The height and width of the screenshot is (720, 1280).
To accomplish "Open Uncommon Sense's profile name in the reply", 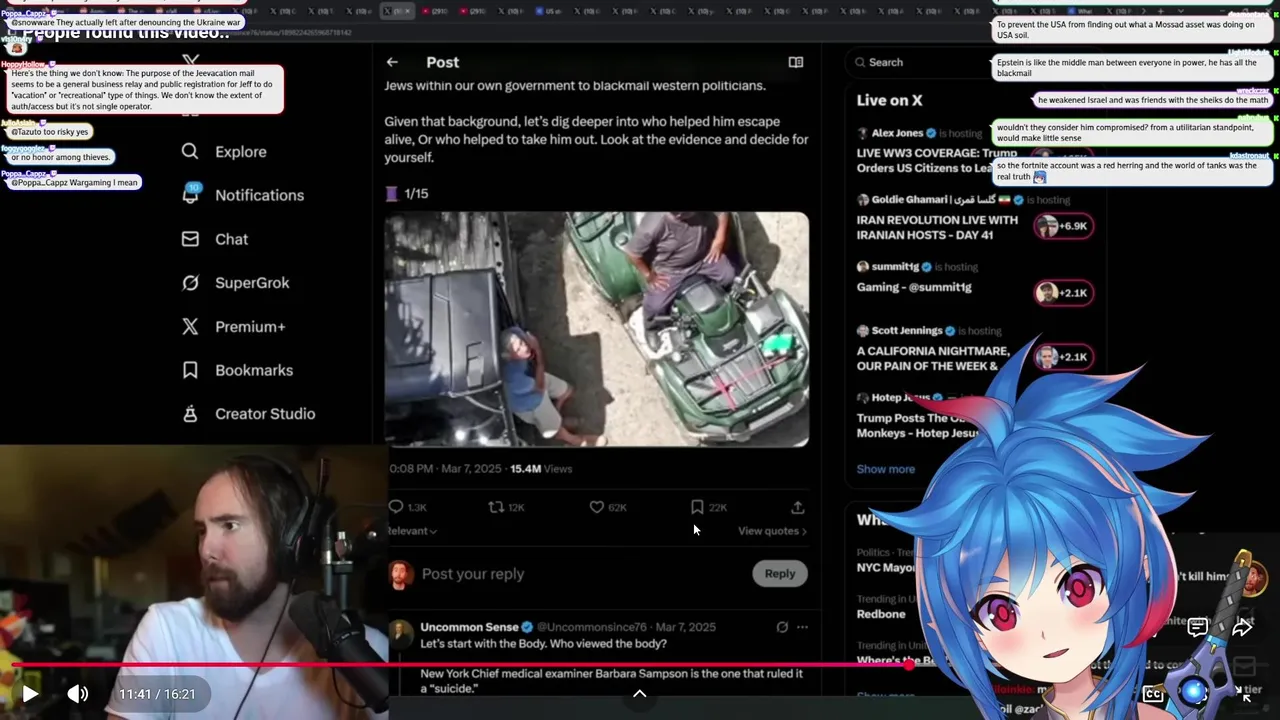I will [x=469, y=627].
